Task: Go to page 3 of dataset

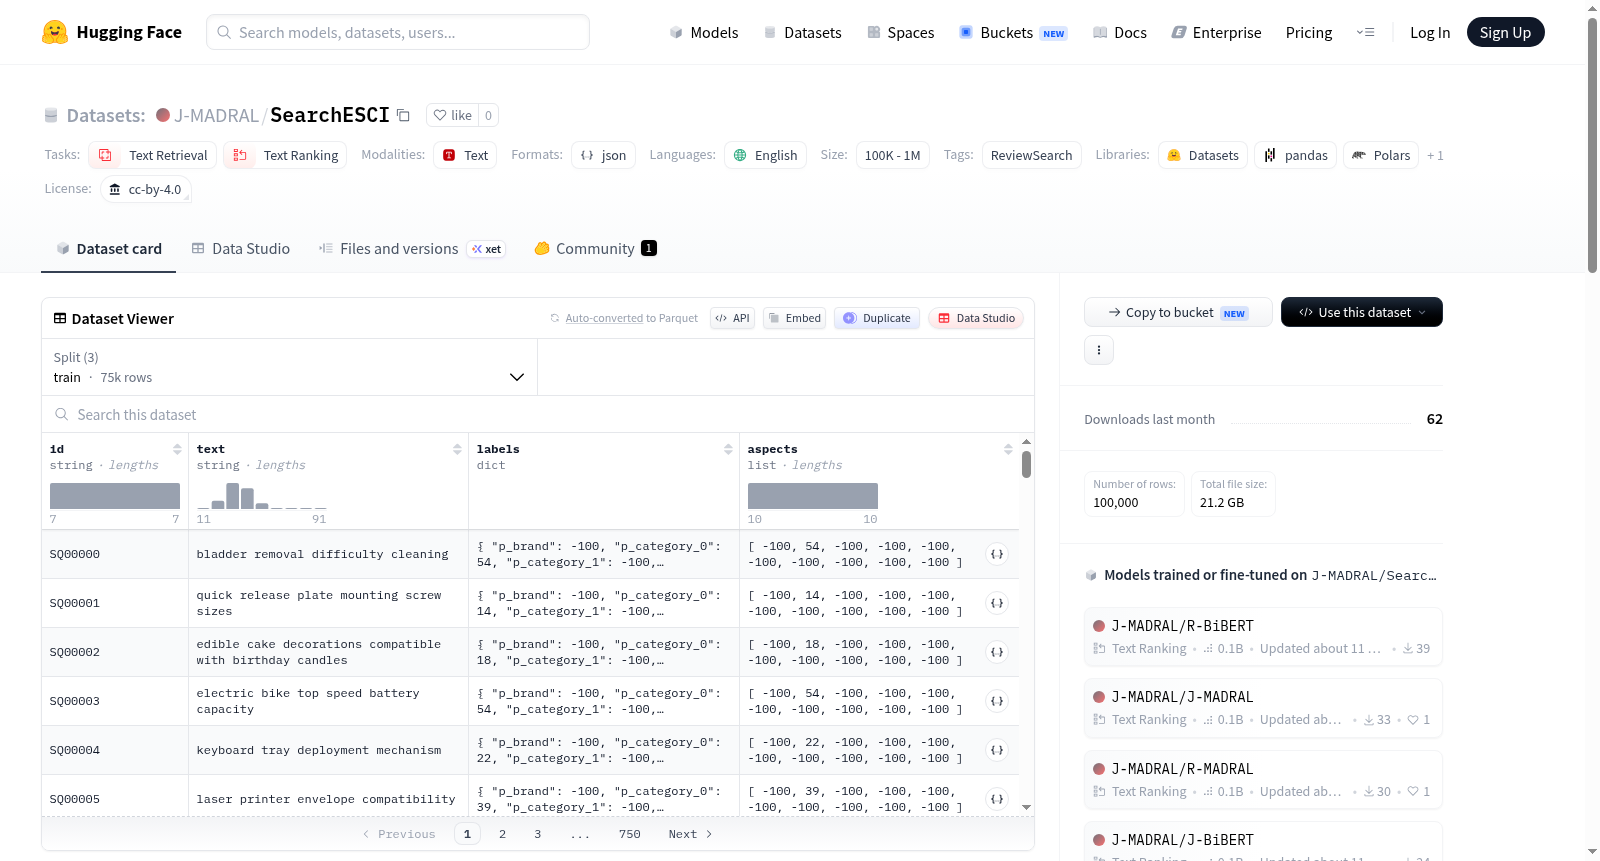Action: (x=537, y=834)
